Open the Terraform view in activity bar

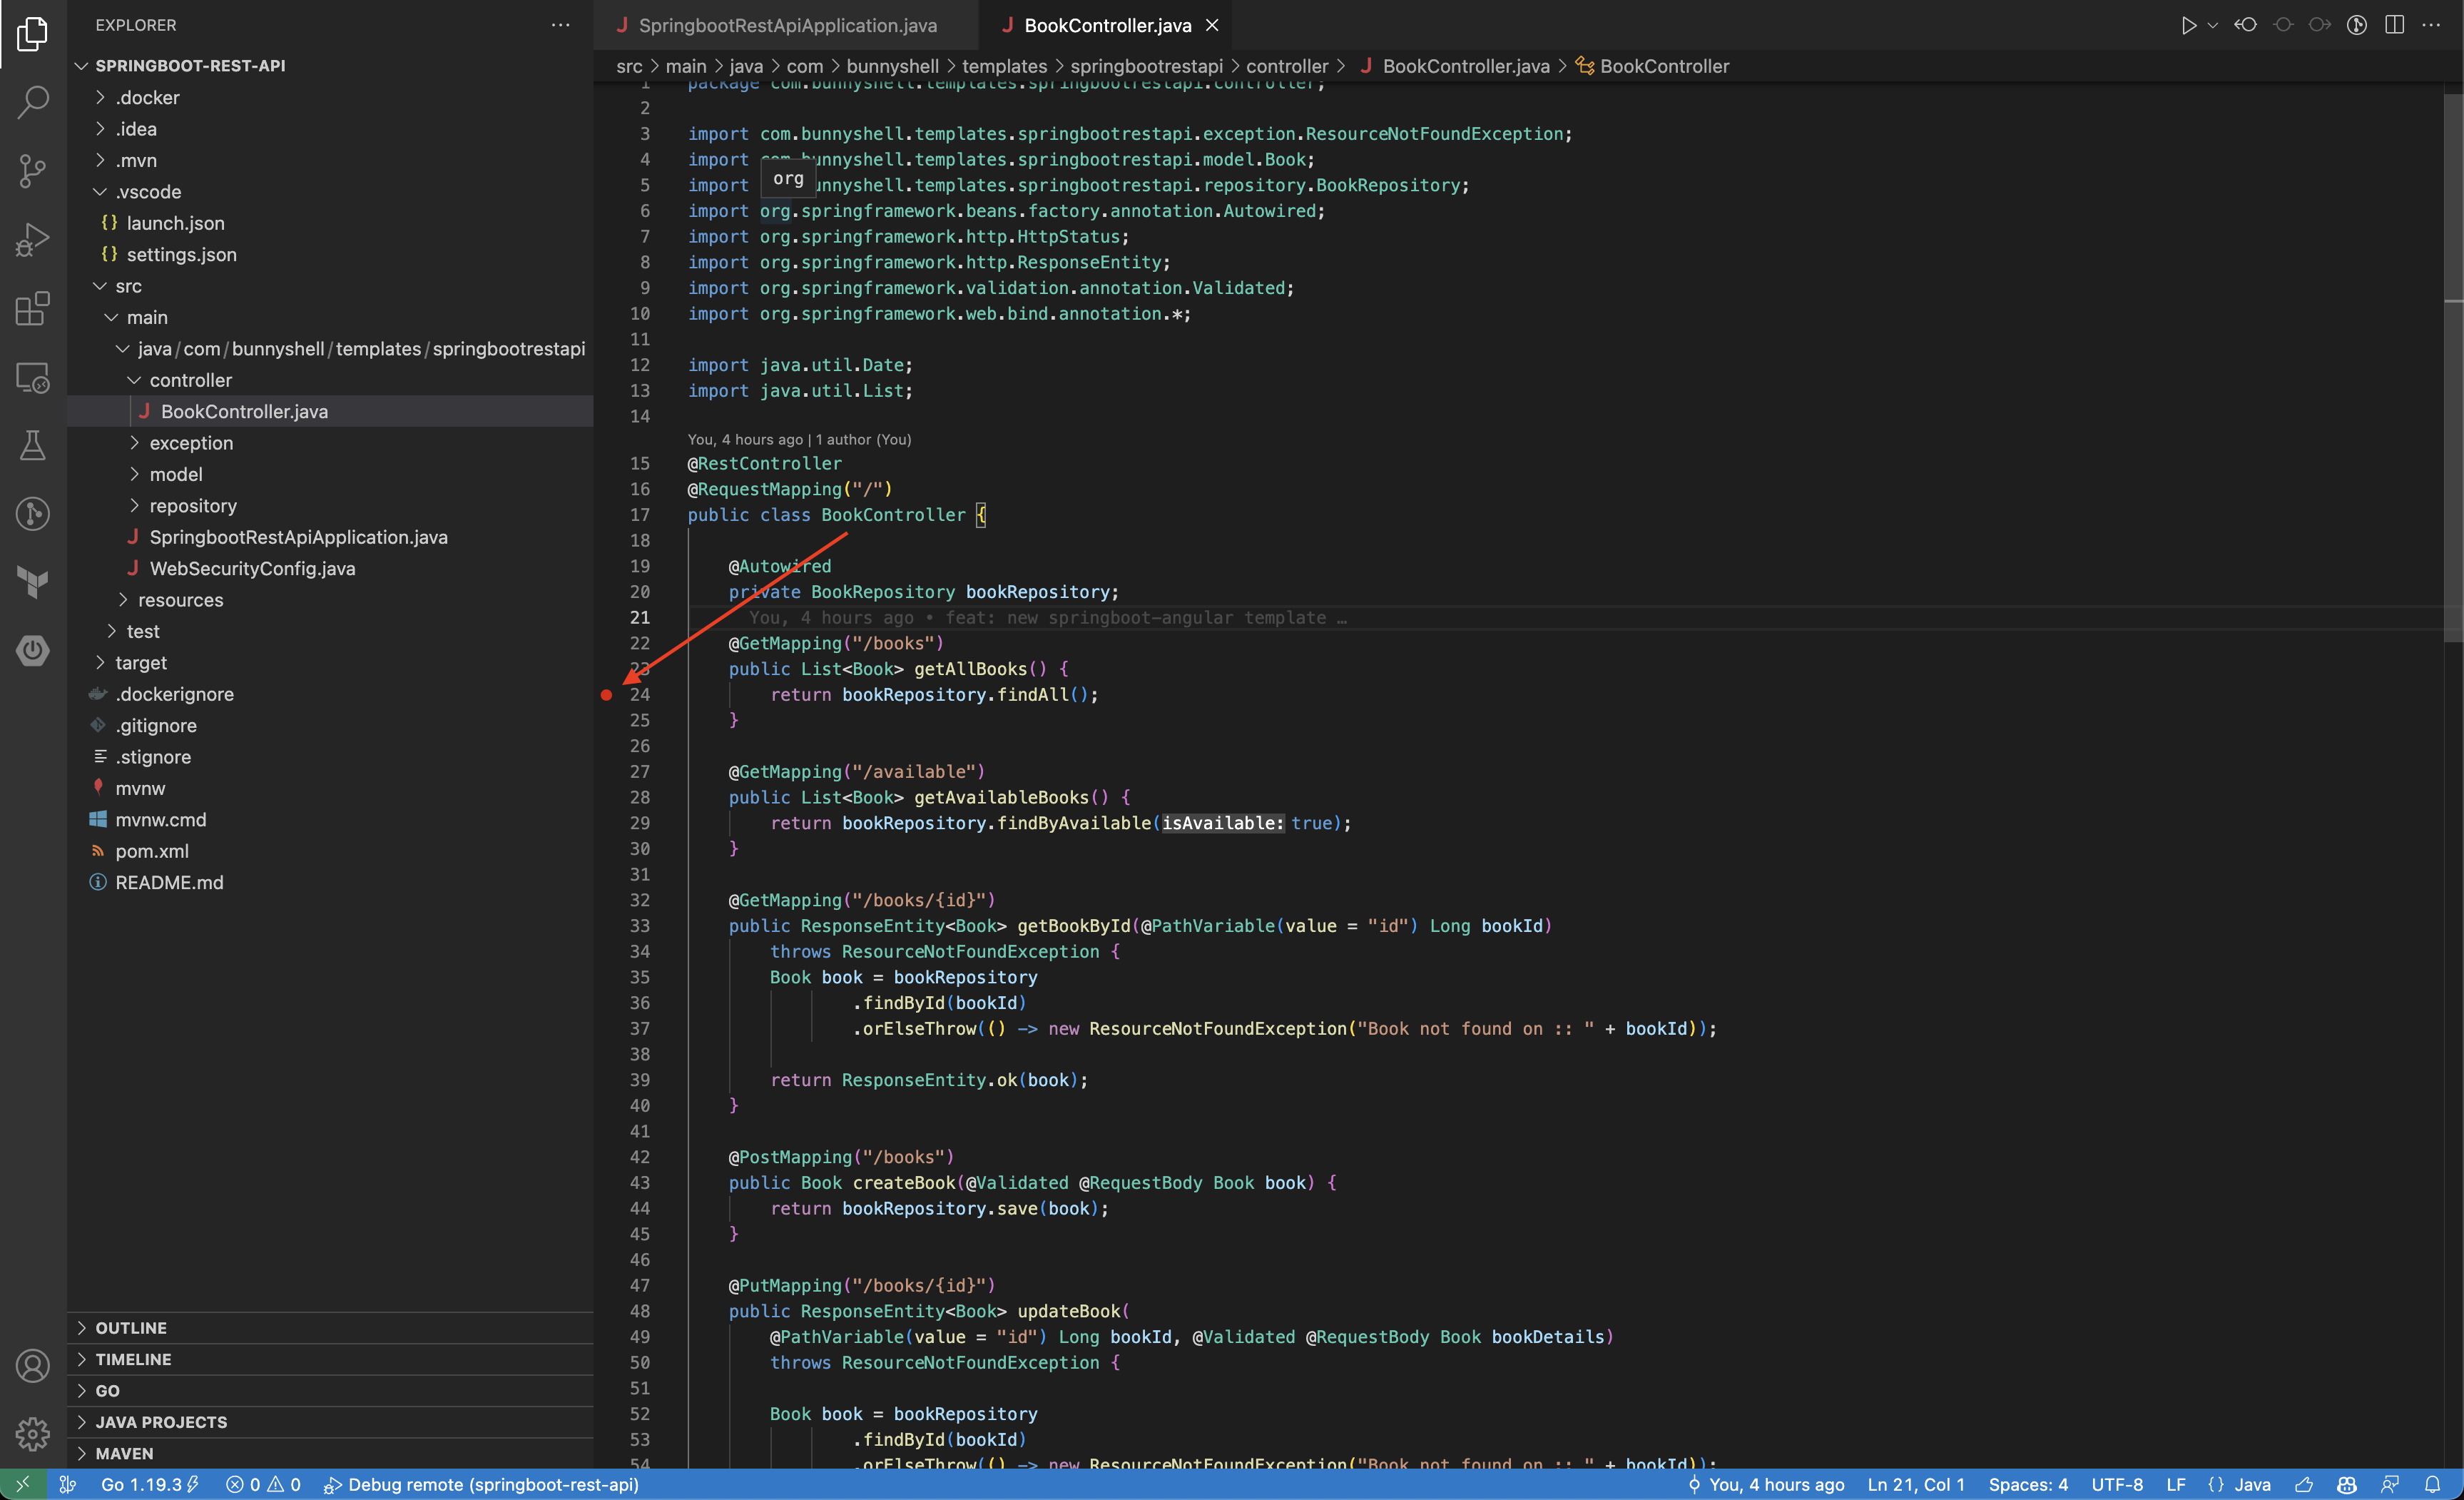click(x=33, y=582)
